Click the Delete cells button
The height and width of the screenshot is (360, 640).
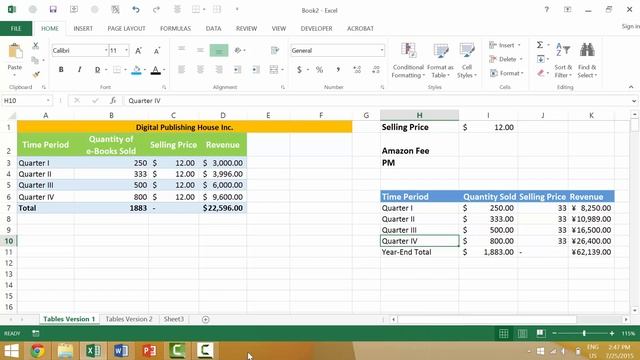click(506, 59)
